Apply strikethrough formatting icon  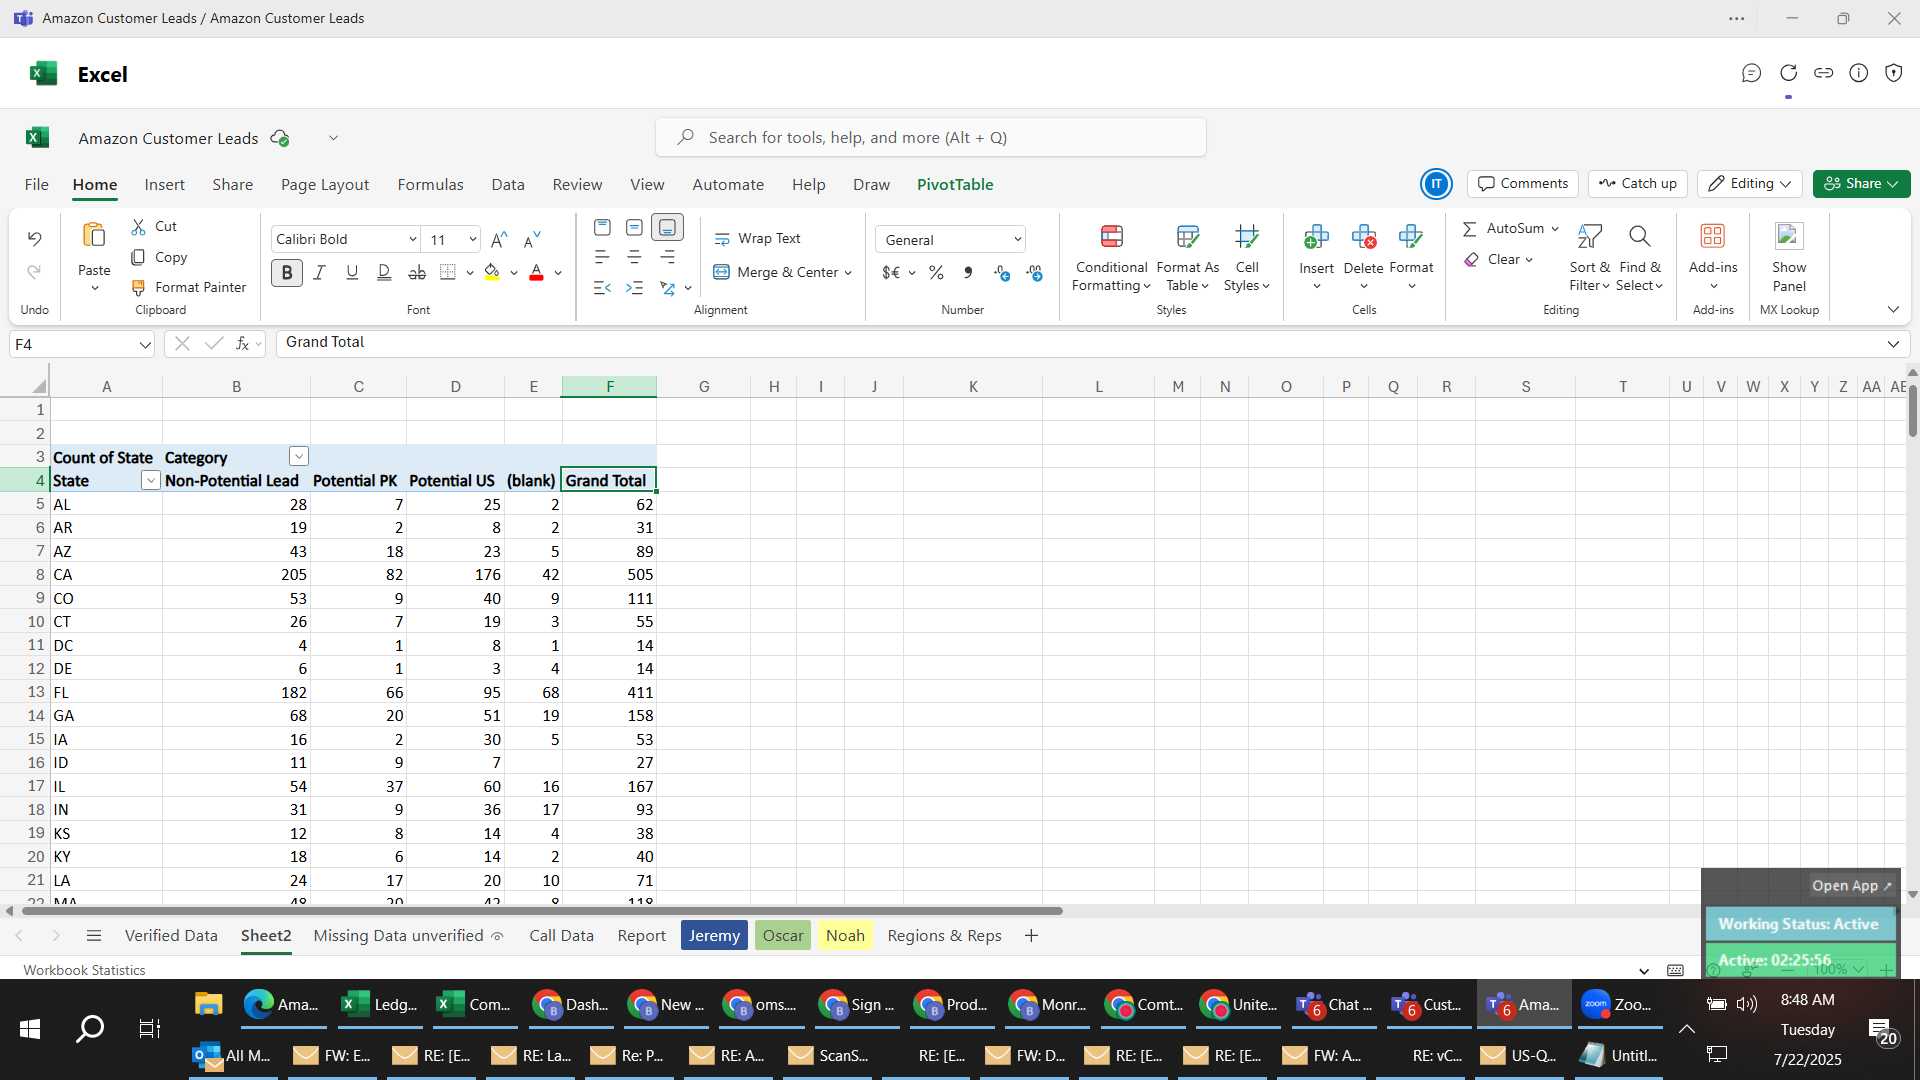pos(417,272)
